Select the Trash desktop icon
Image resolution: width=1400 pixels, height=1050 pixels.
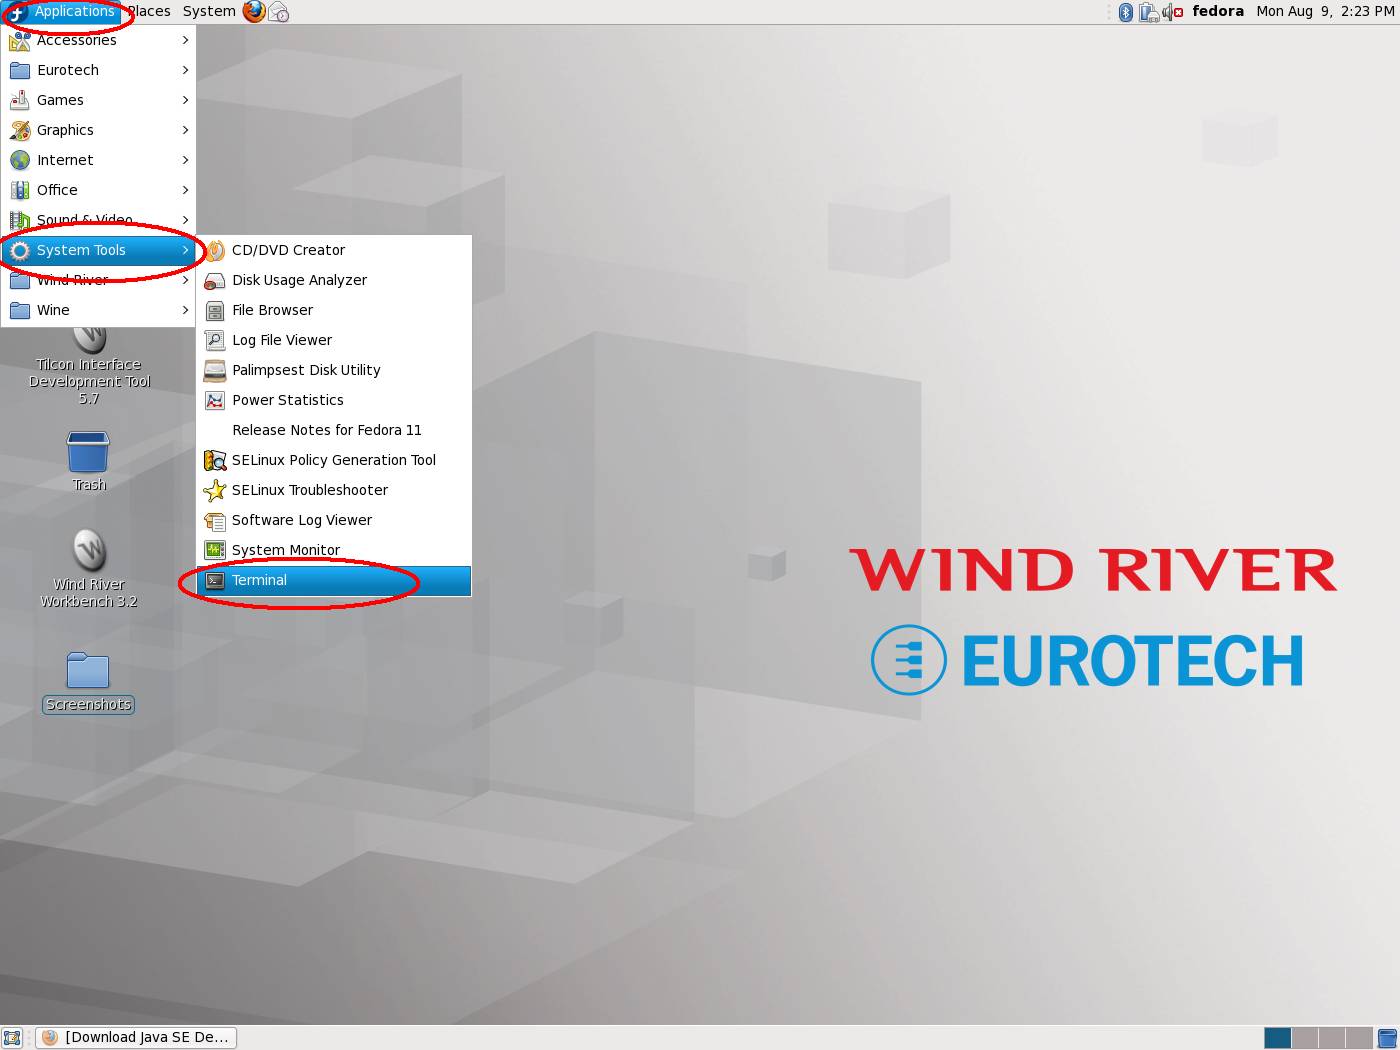(88, 452)
